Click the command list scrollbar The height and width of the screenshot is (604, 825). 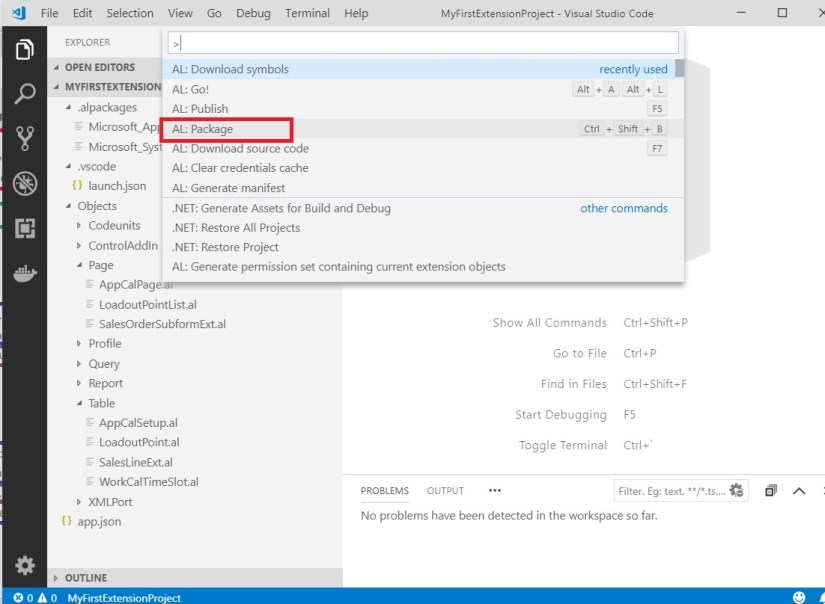click(680, 68)
